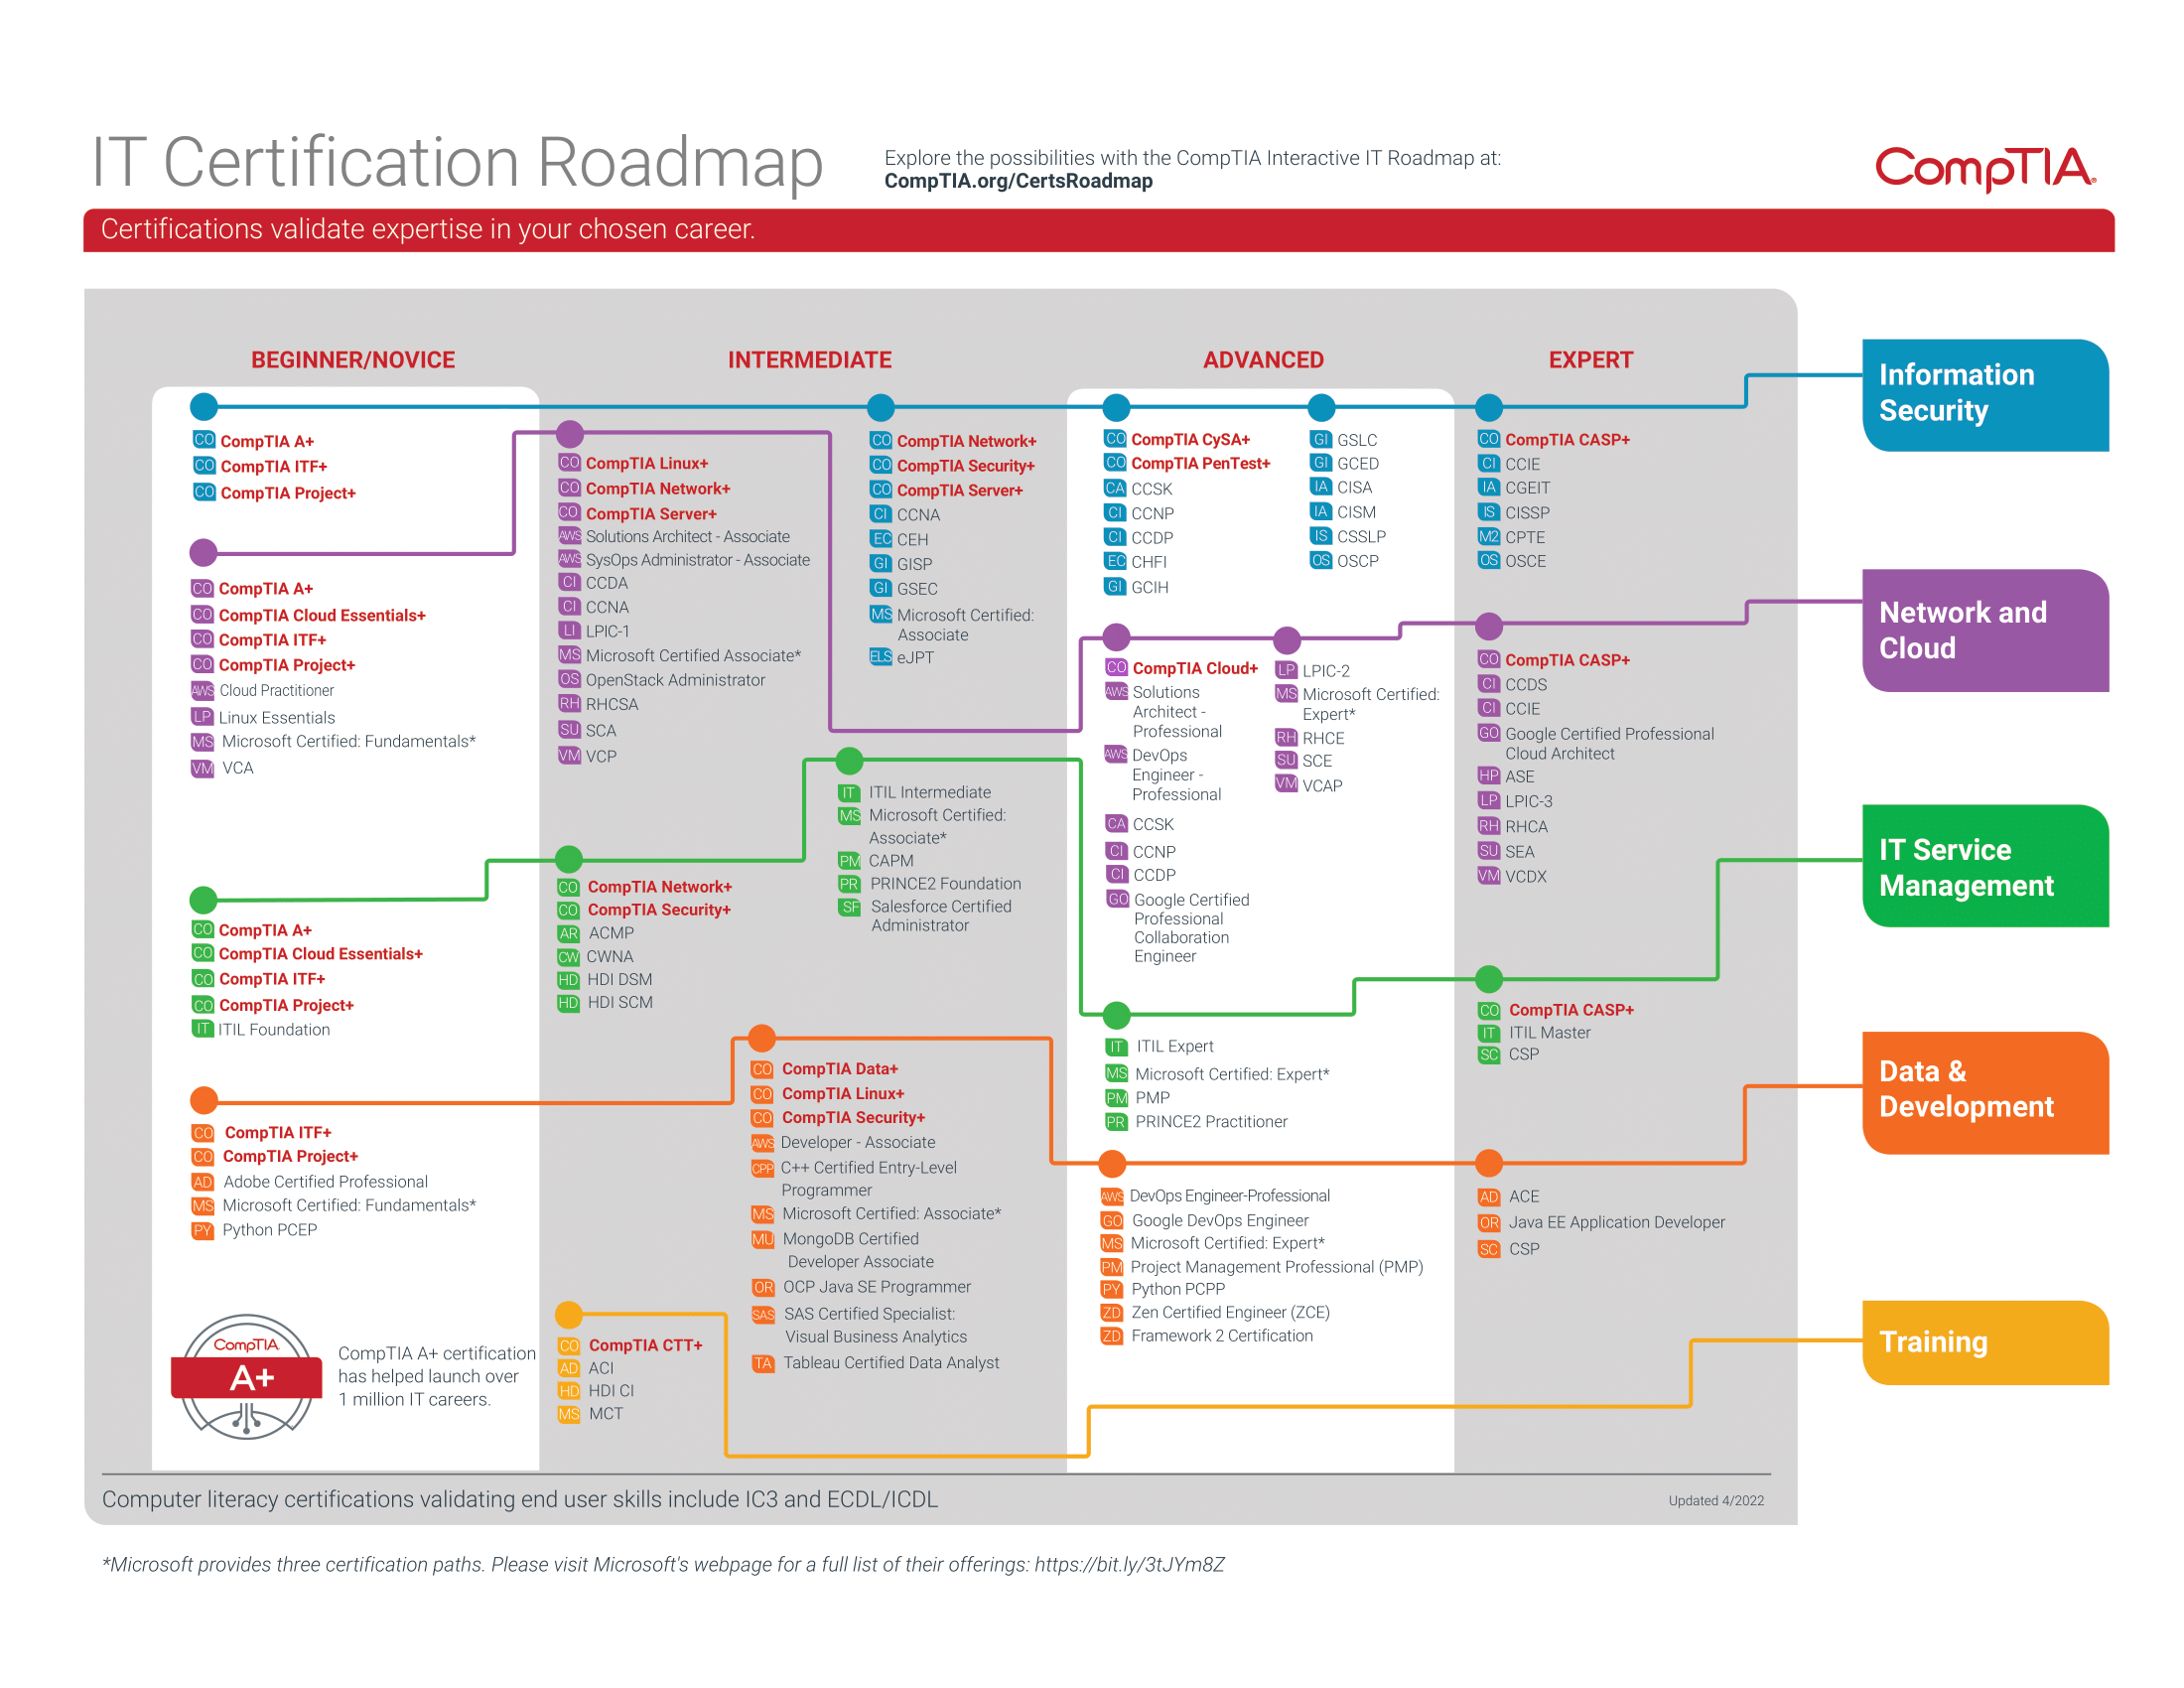
Task: Click the CompTIA A+ certification badge
Action: pyautogui.click(x=247, y=1377)
